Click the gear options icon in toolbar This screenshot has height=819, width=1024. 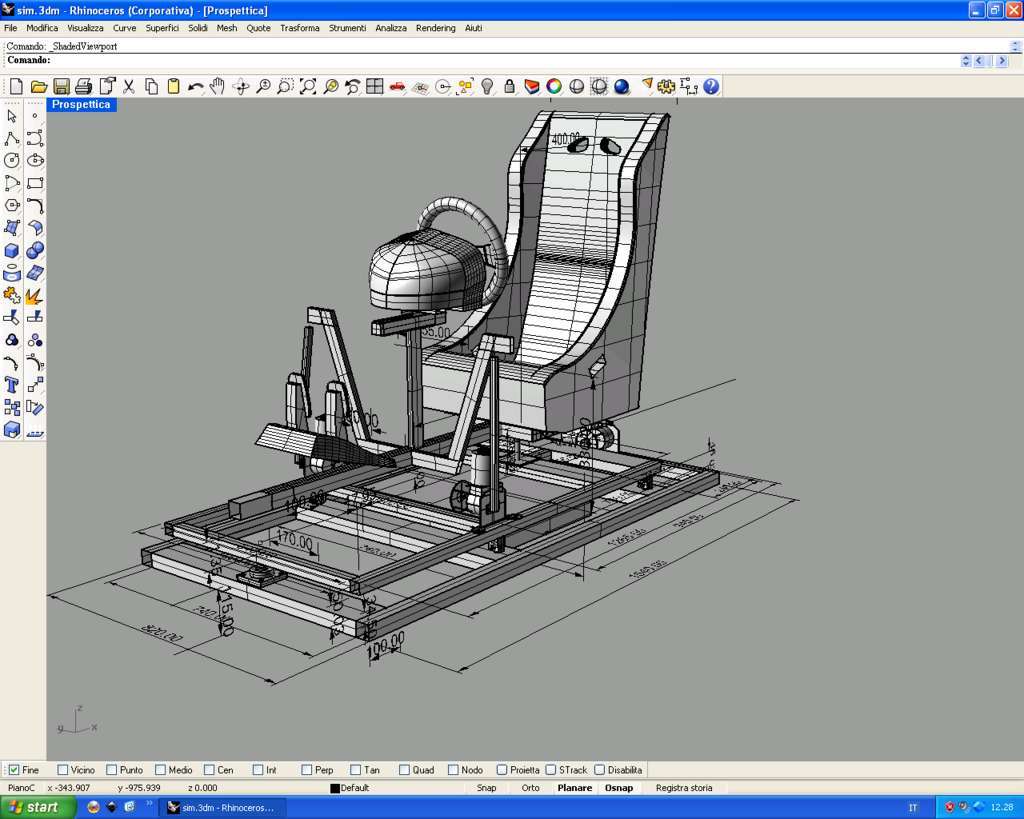(x=666, y=86)
